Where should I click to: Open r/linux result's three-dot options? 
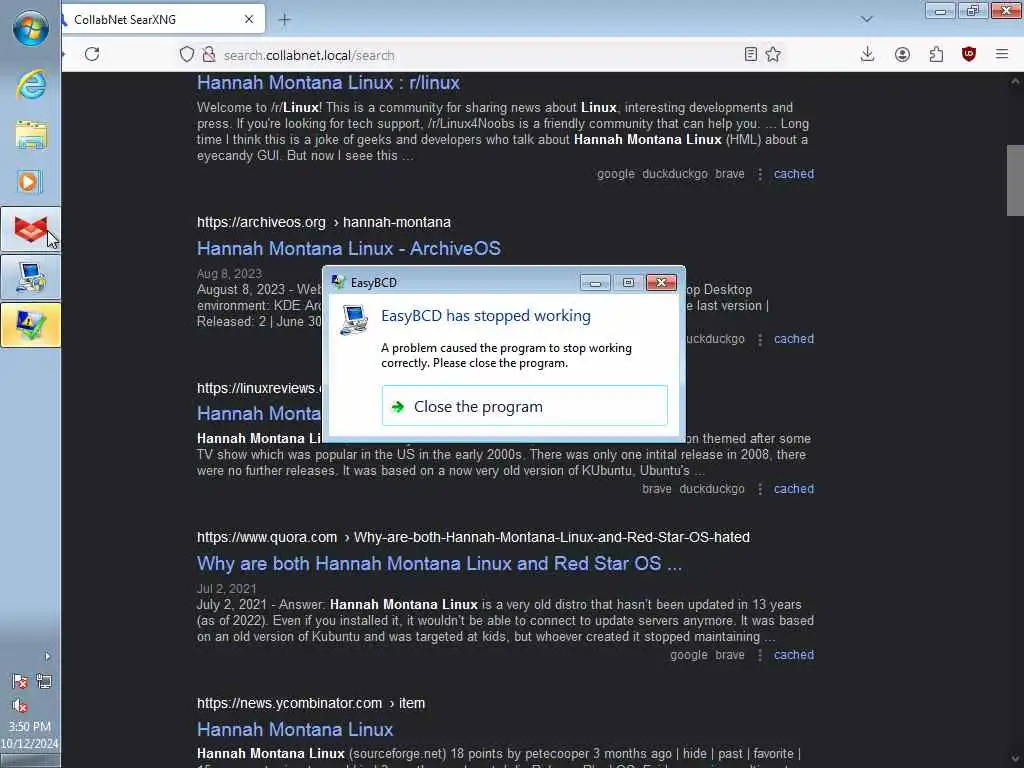(x=760, y=174)
